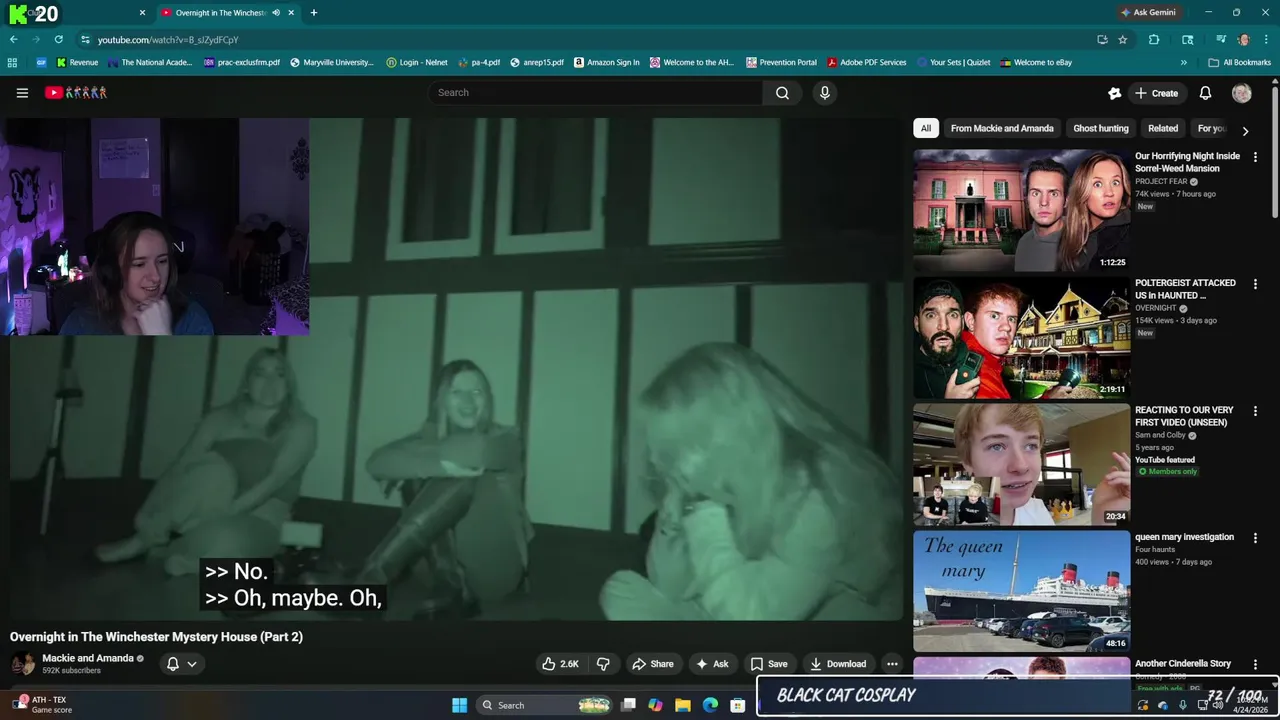
Task: Download the video
Action: pos(838,664)
